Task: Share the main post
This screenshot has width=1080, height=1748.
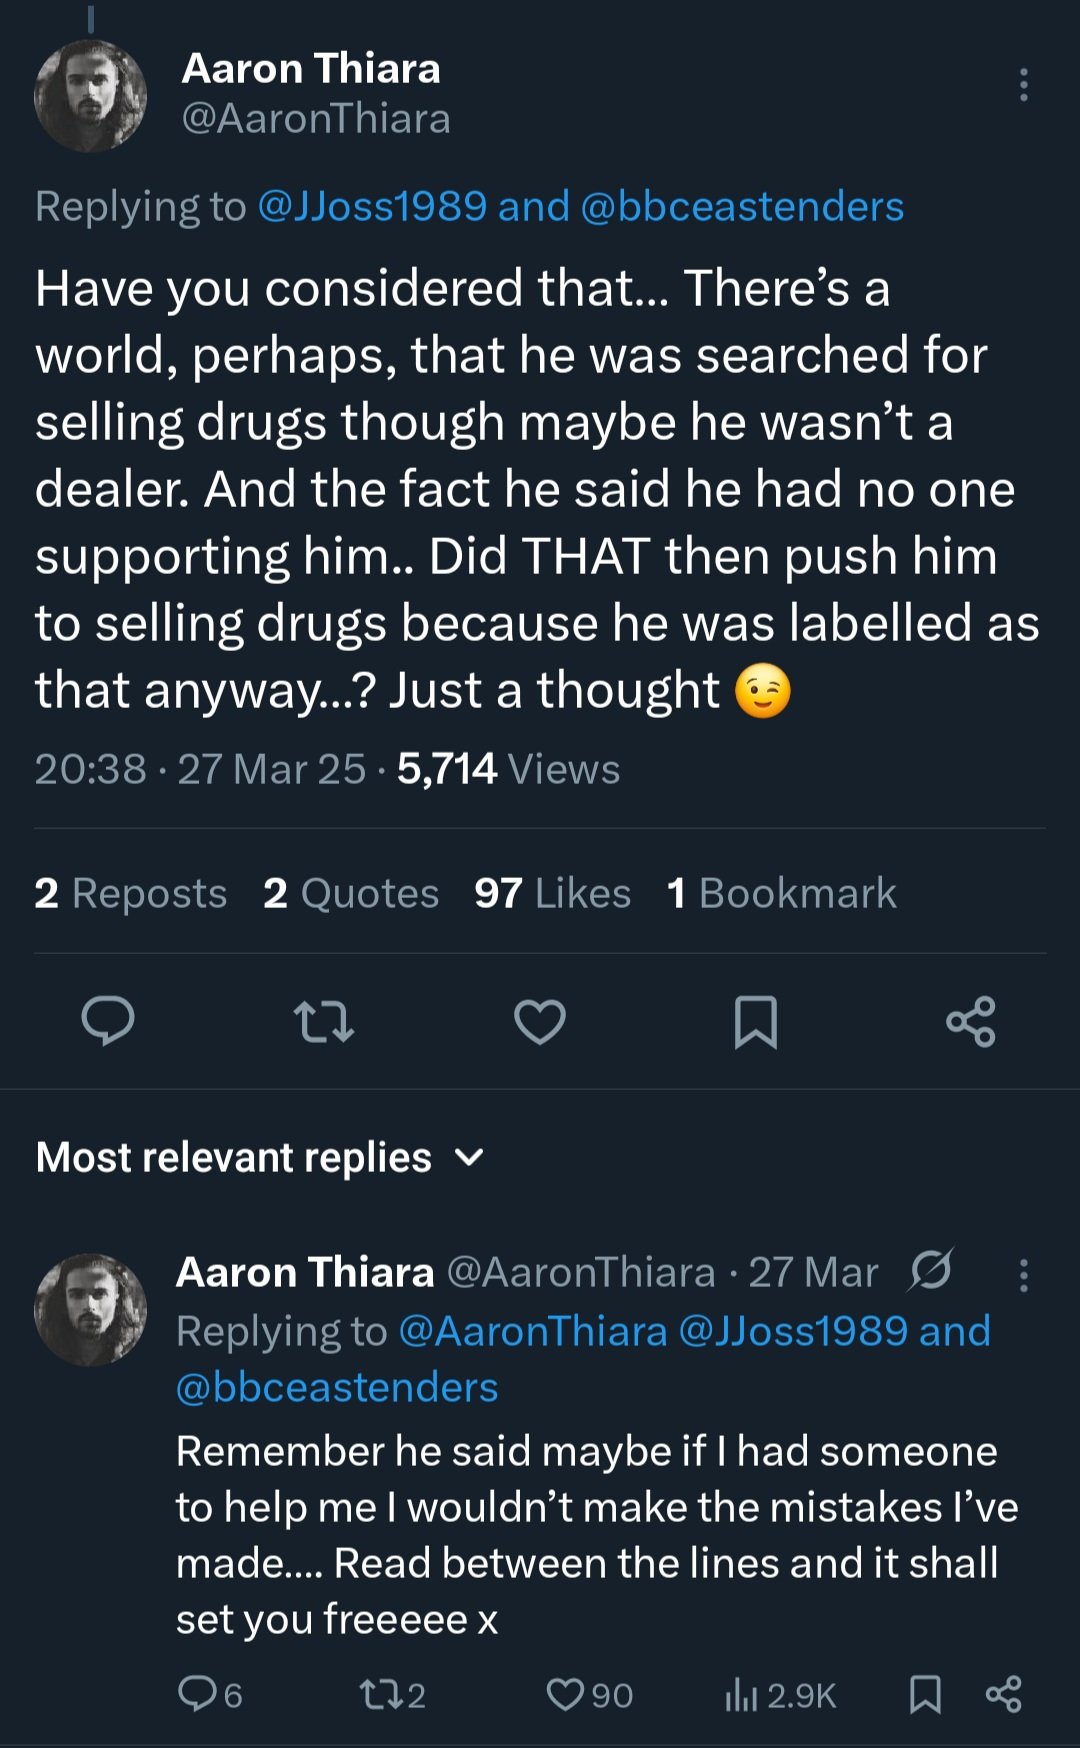Action: pos(971,1021)
